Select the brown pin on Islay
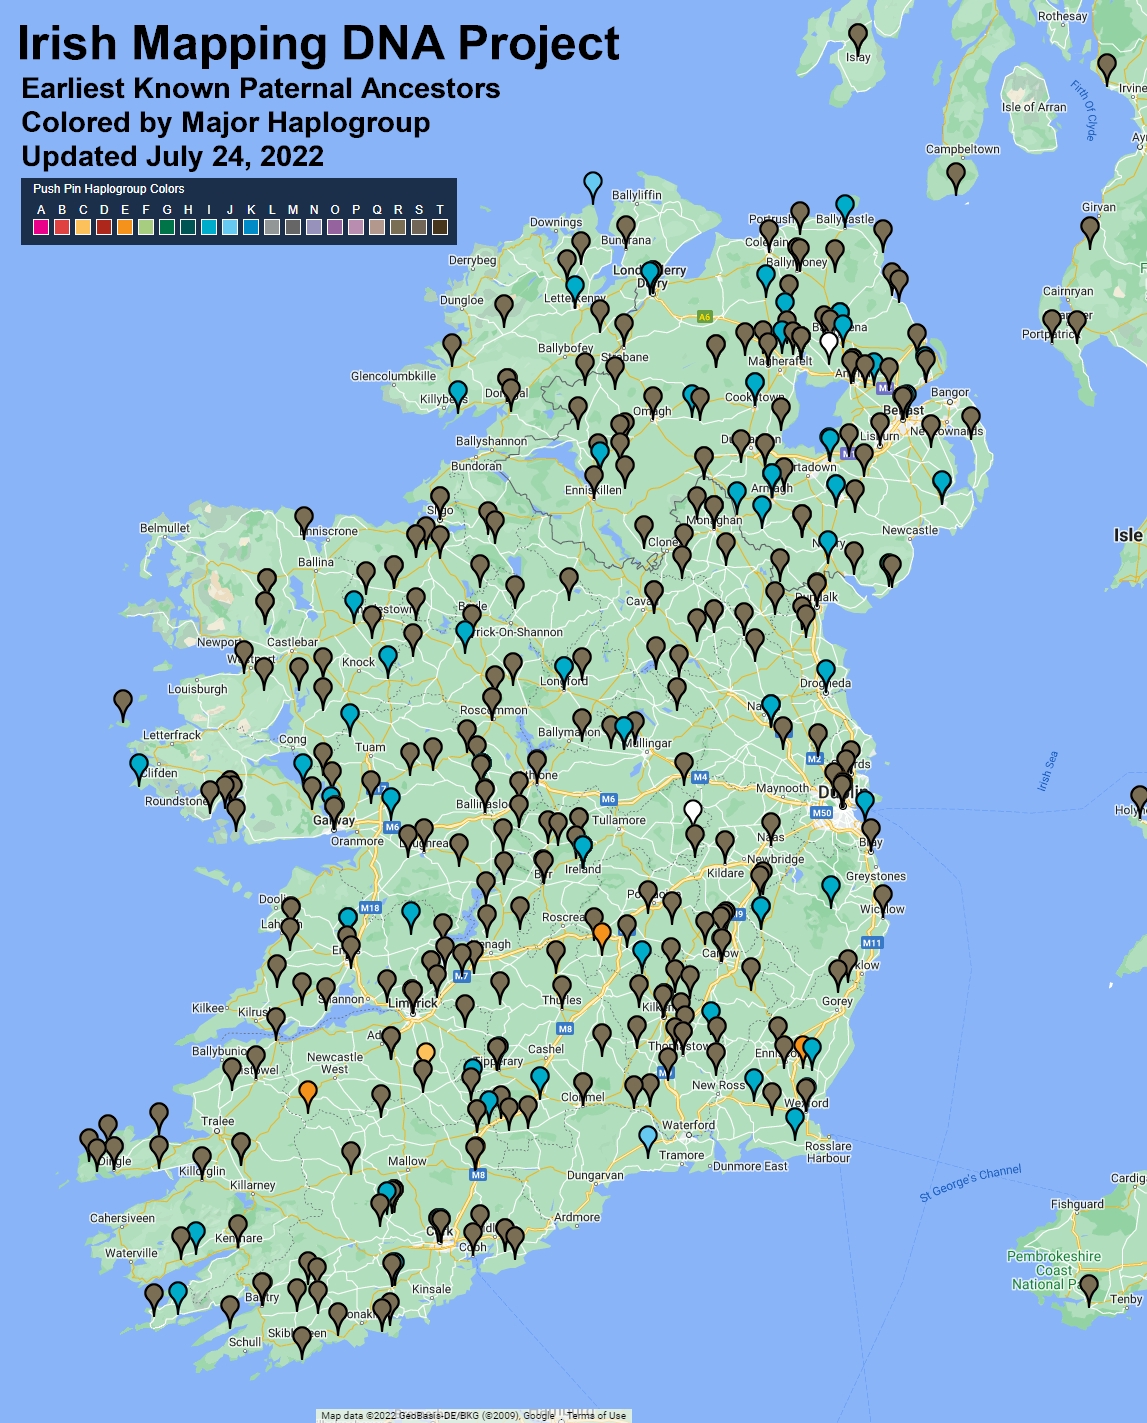Image resolution: width=1147 pixels, height=1423 pixels. (x=858, y=36)
